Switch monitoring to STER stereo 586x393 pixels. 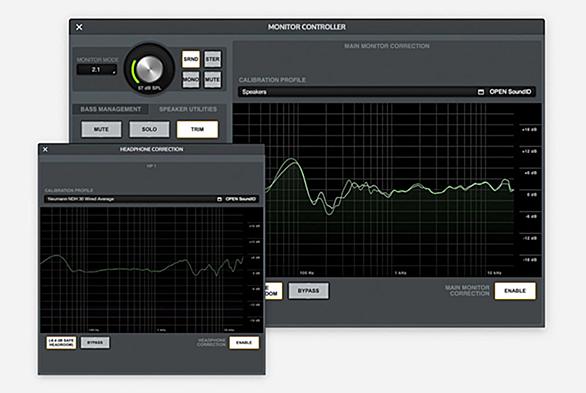click(x=213, y=59)
